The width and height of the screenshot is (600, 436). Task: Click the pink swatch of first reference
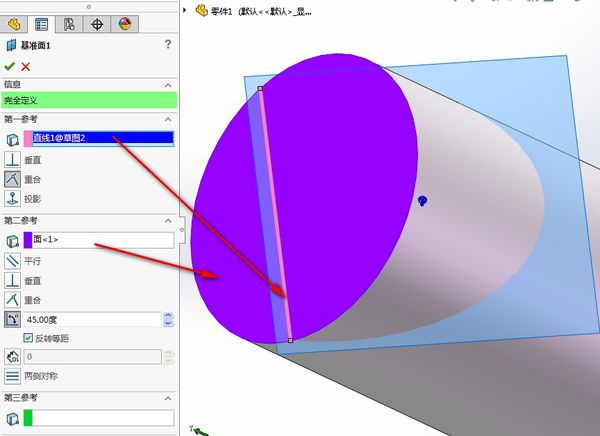[28, 138]
